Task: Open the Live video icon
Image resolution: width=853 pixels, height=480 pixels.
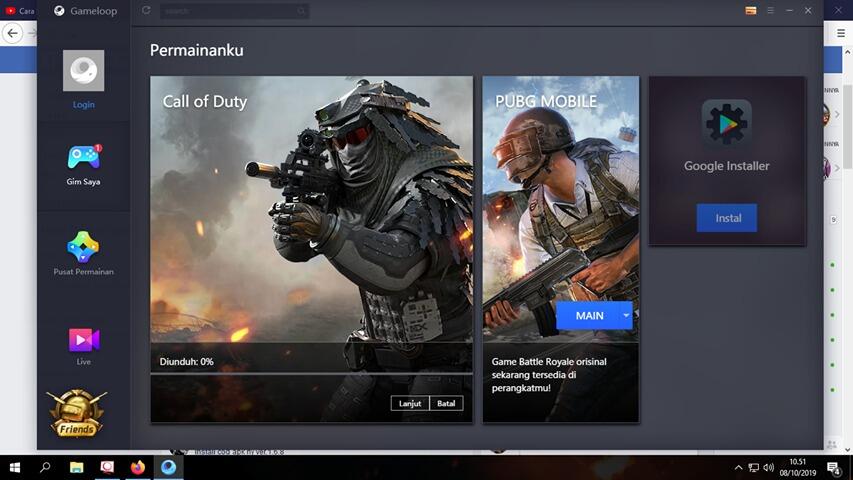Action: pos(84,340)
